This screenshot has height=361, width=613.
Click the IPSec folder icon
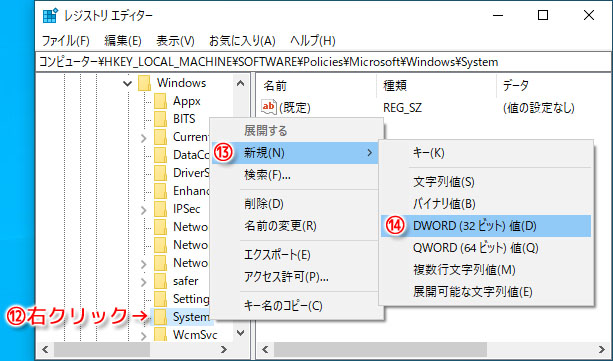(x=160, y=209)
